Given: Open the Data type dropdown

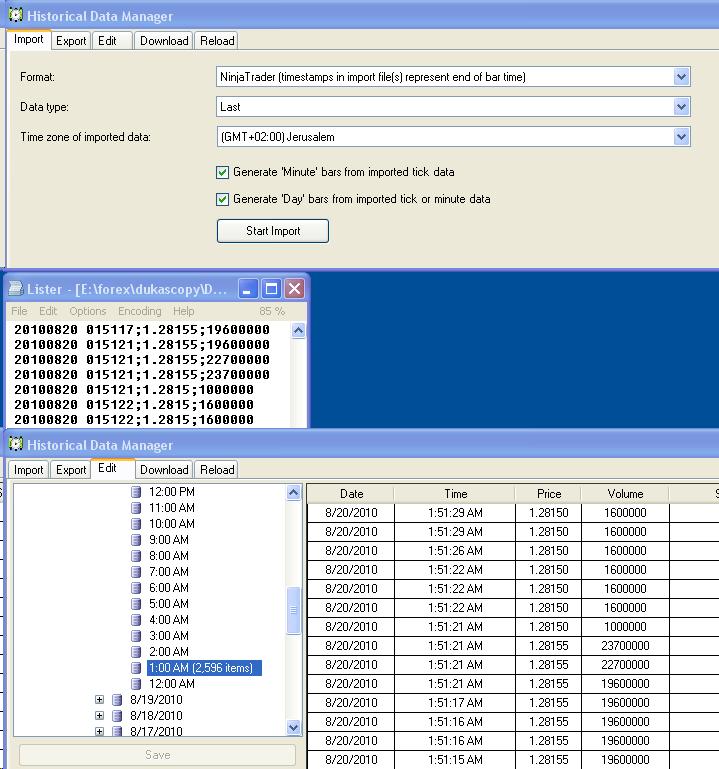Looking at the screenshot, I should tap(681, 107).
